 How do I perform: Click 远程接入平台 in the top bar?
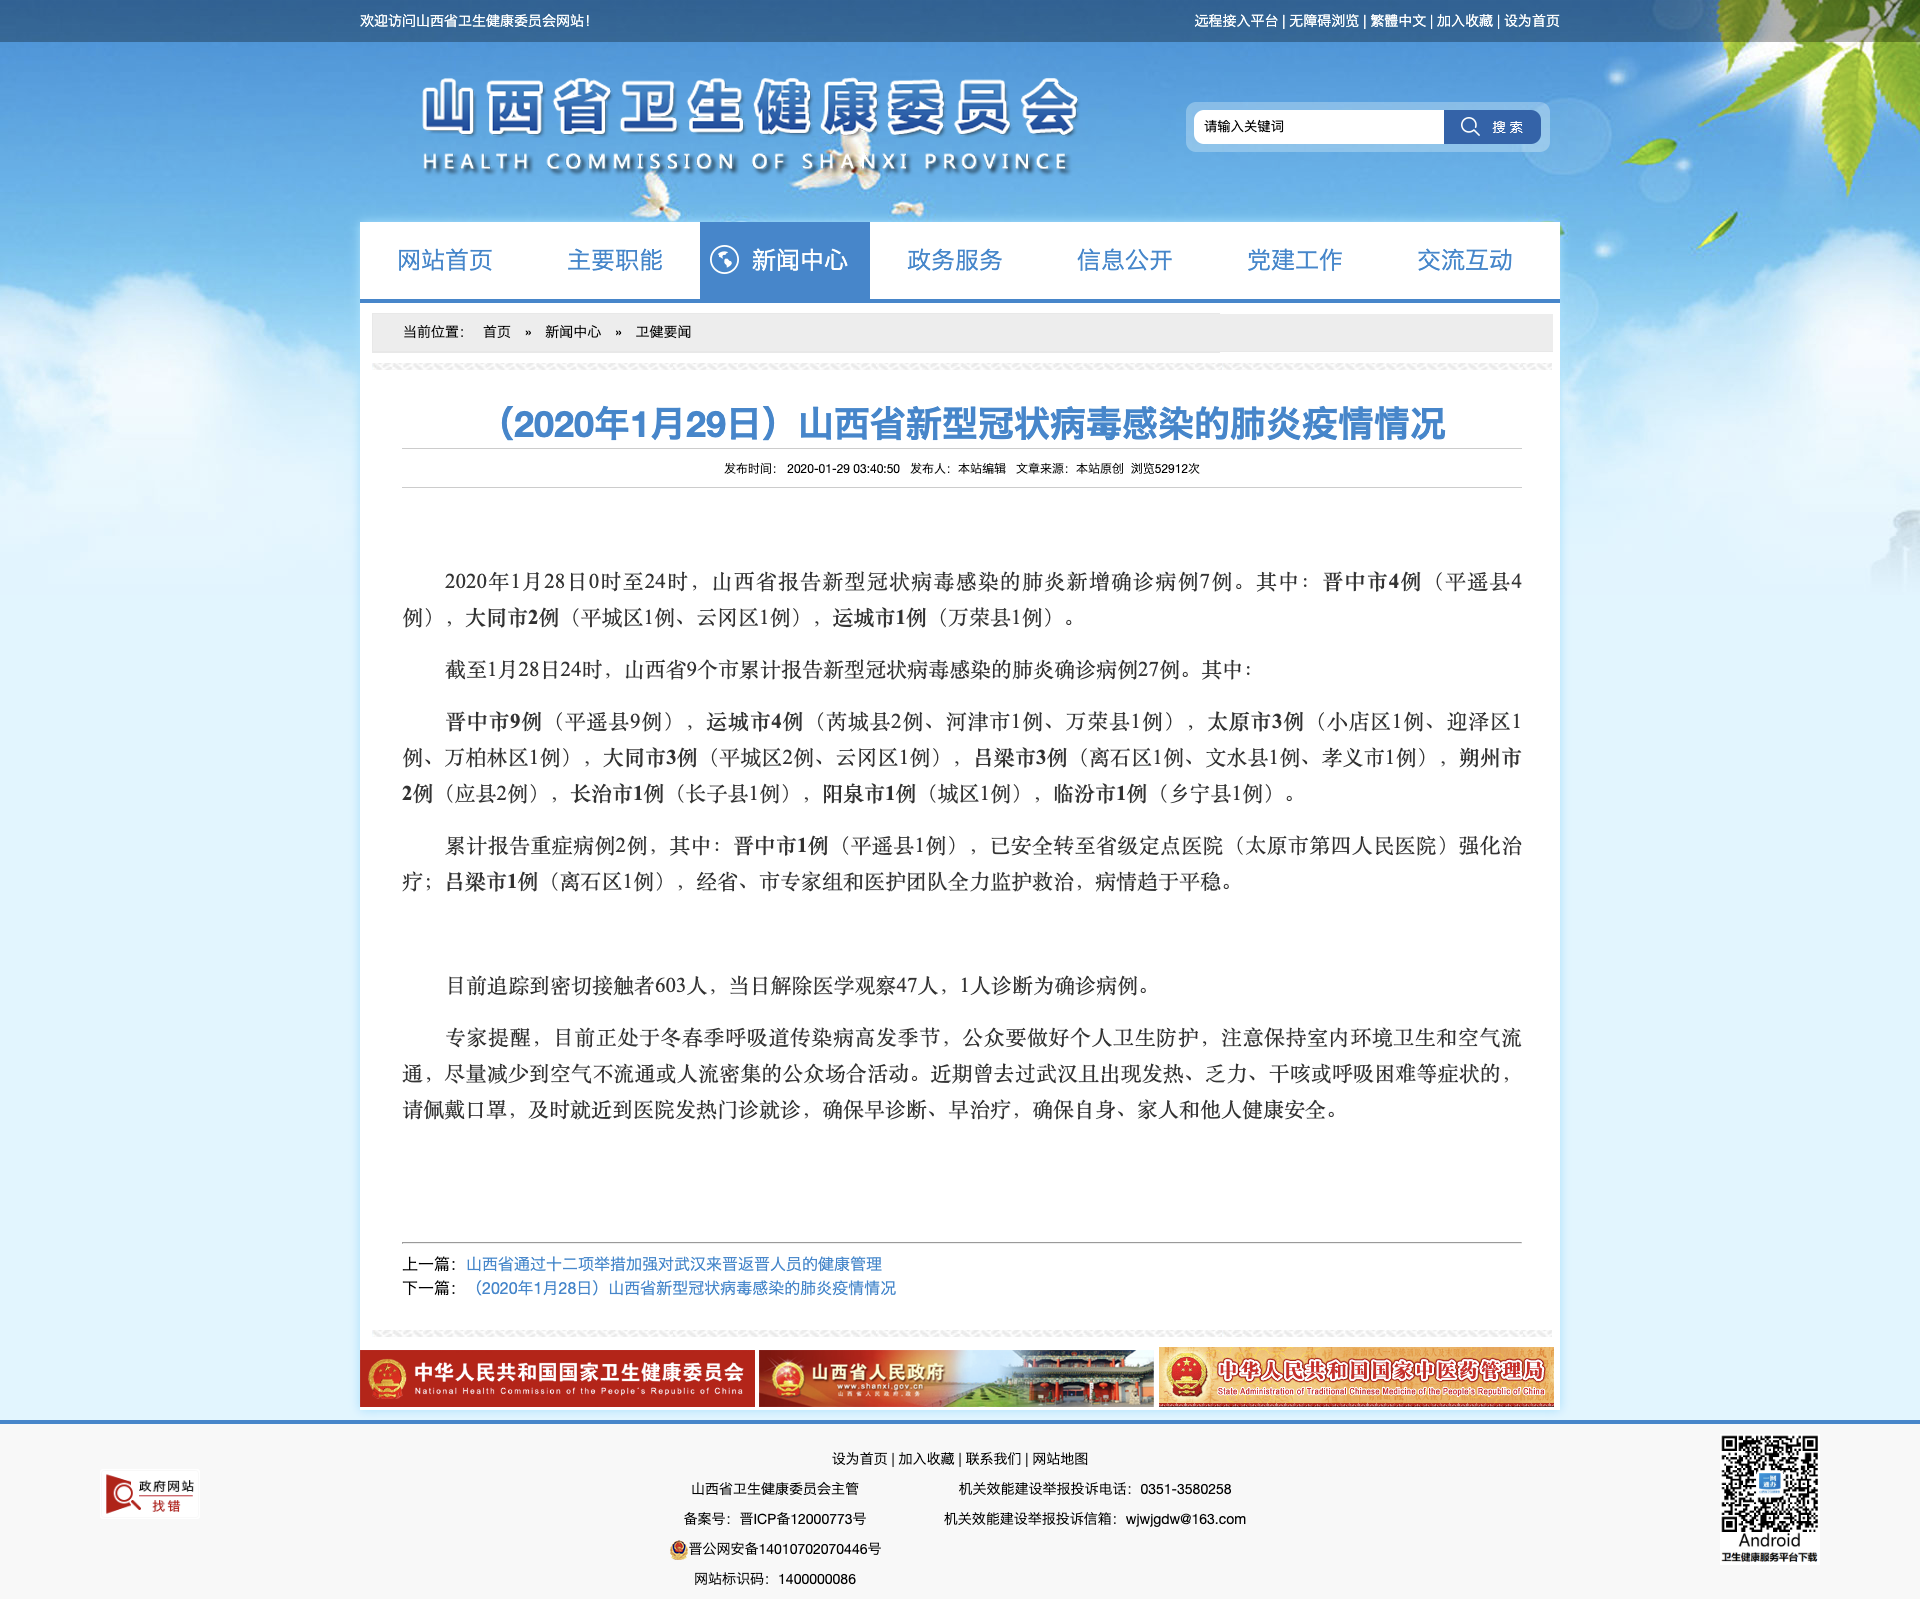pos(1236,21)
